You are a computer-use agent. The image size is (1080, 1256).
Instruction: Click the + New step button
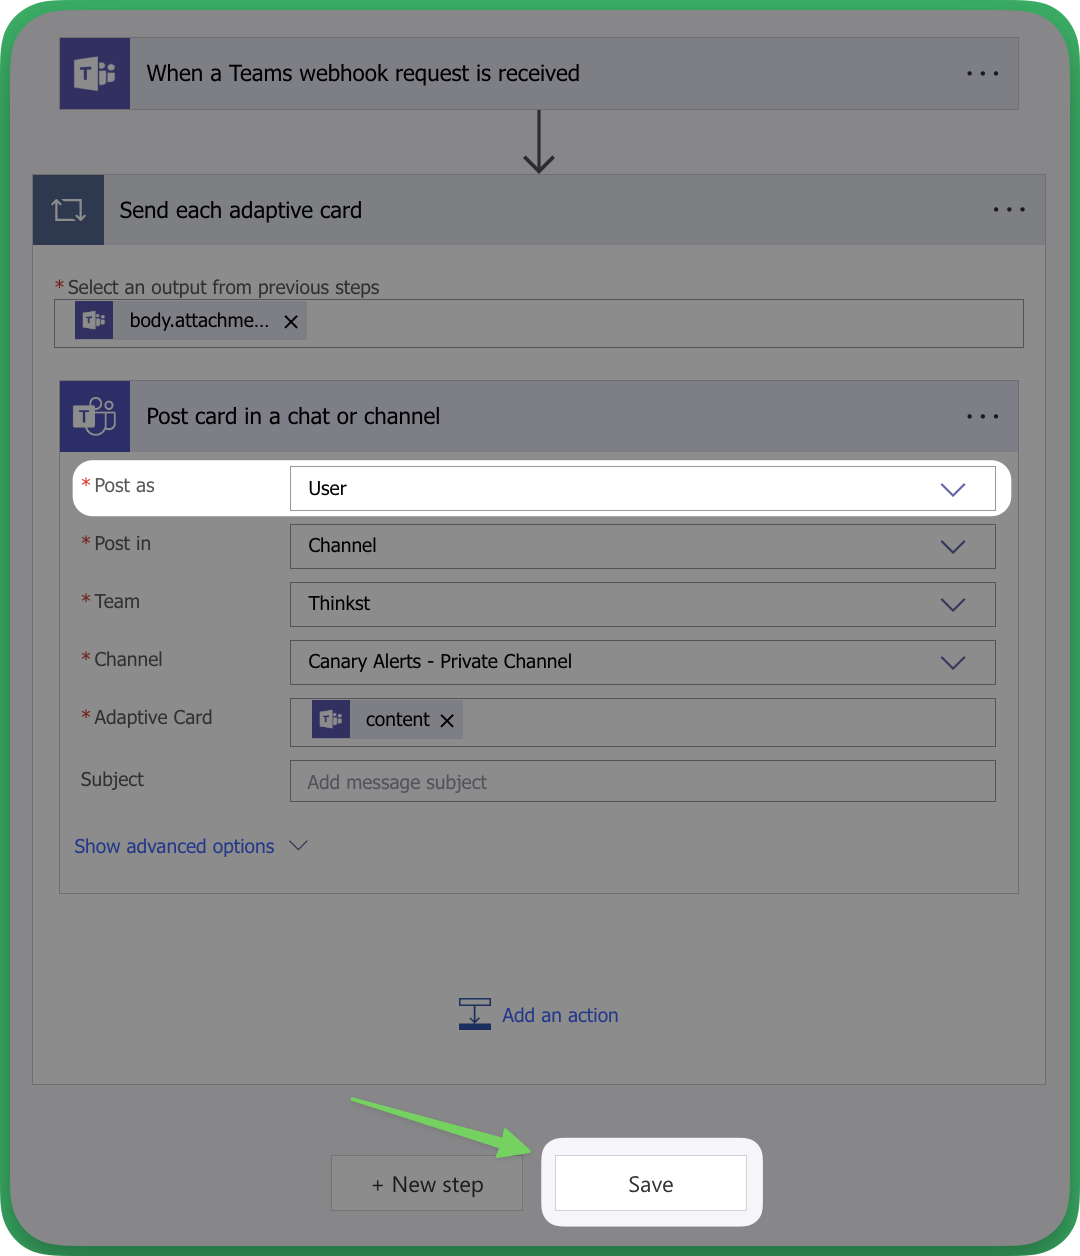click(x=427, y=1185)
